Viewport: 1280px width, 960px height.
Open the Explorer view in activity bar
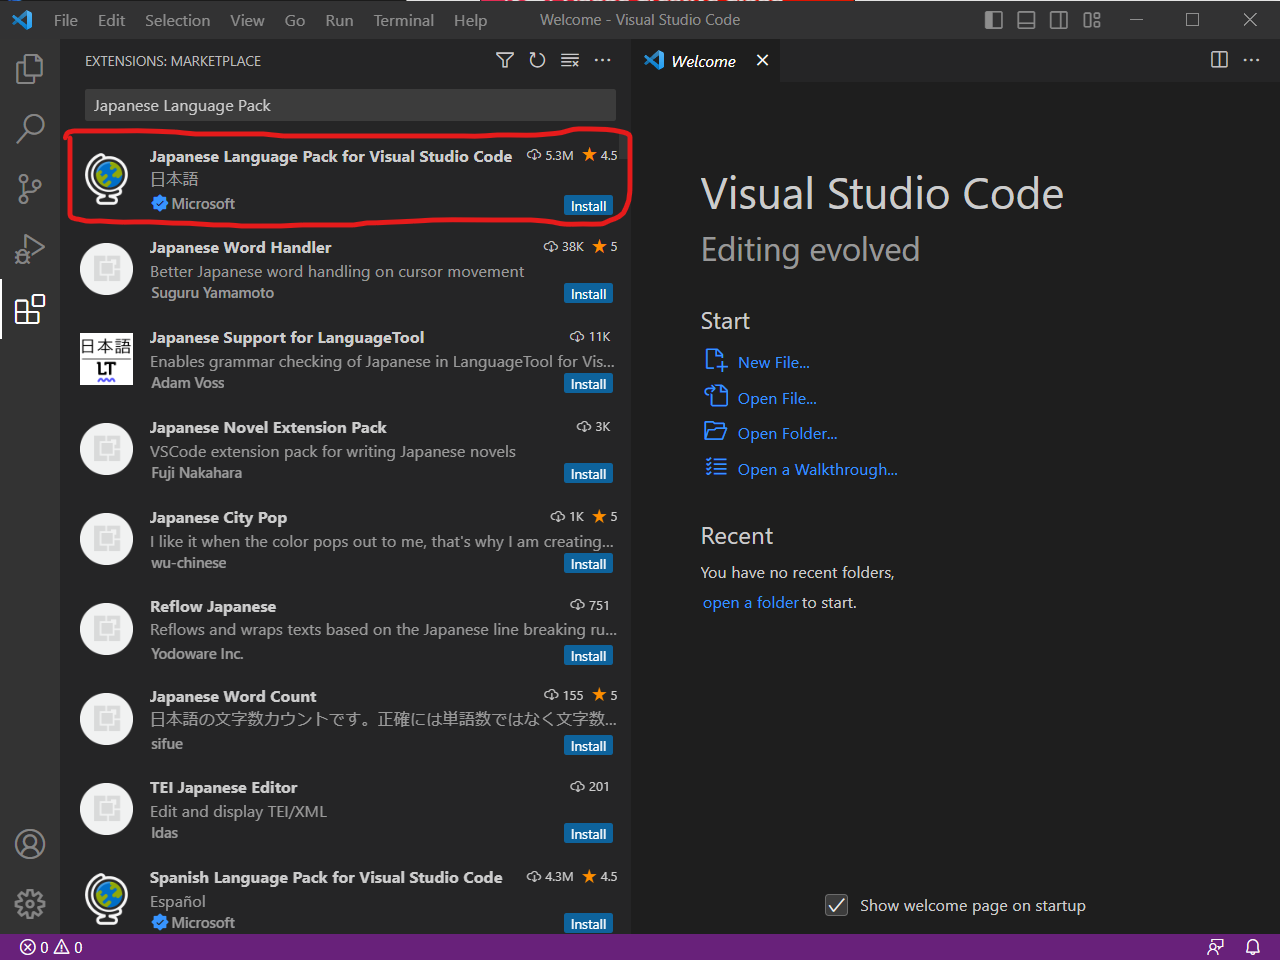point(30,69)
